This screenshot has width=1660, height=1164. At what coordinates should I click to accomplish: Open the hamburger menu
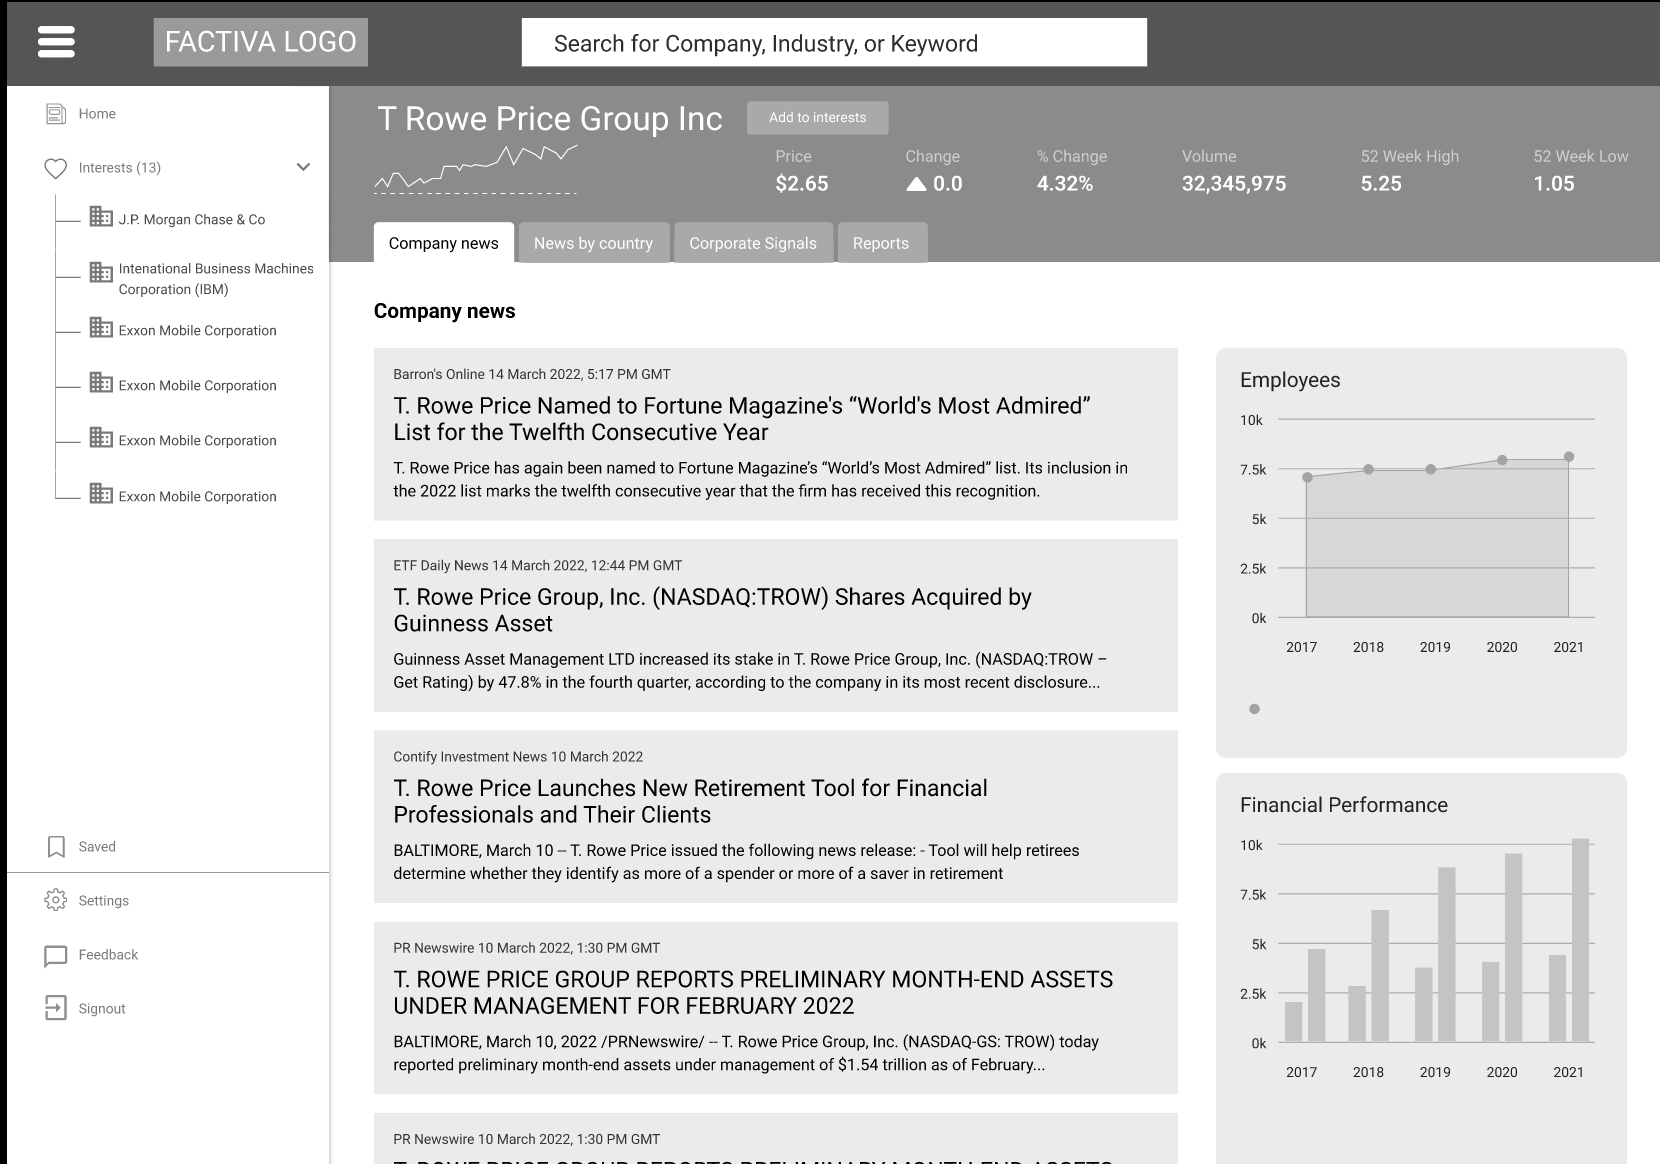coord(56,42)
